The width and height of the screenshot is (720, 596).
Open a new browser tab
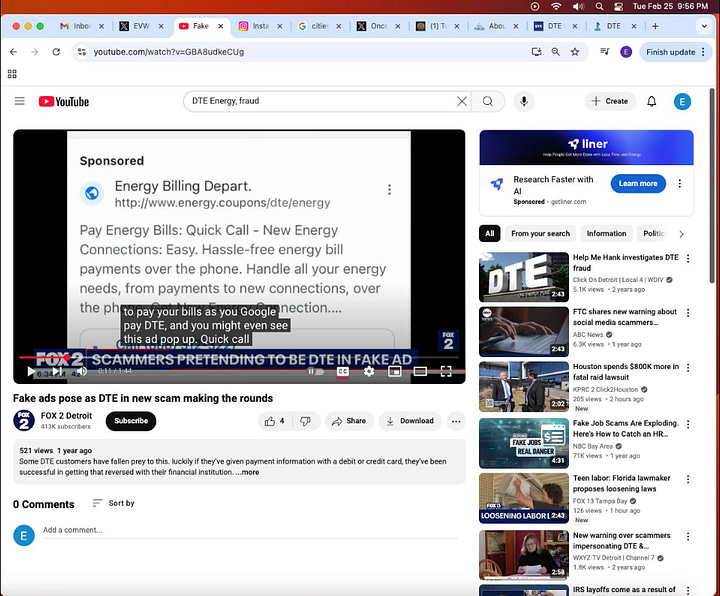pos(655,26)
